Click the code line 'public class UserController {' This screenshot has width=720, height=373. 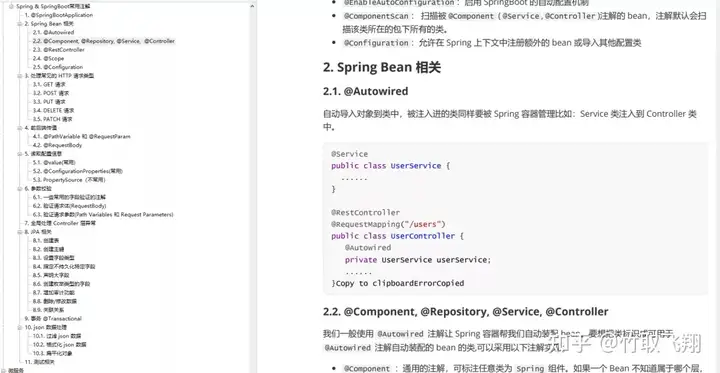(397, 236)
